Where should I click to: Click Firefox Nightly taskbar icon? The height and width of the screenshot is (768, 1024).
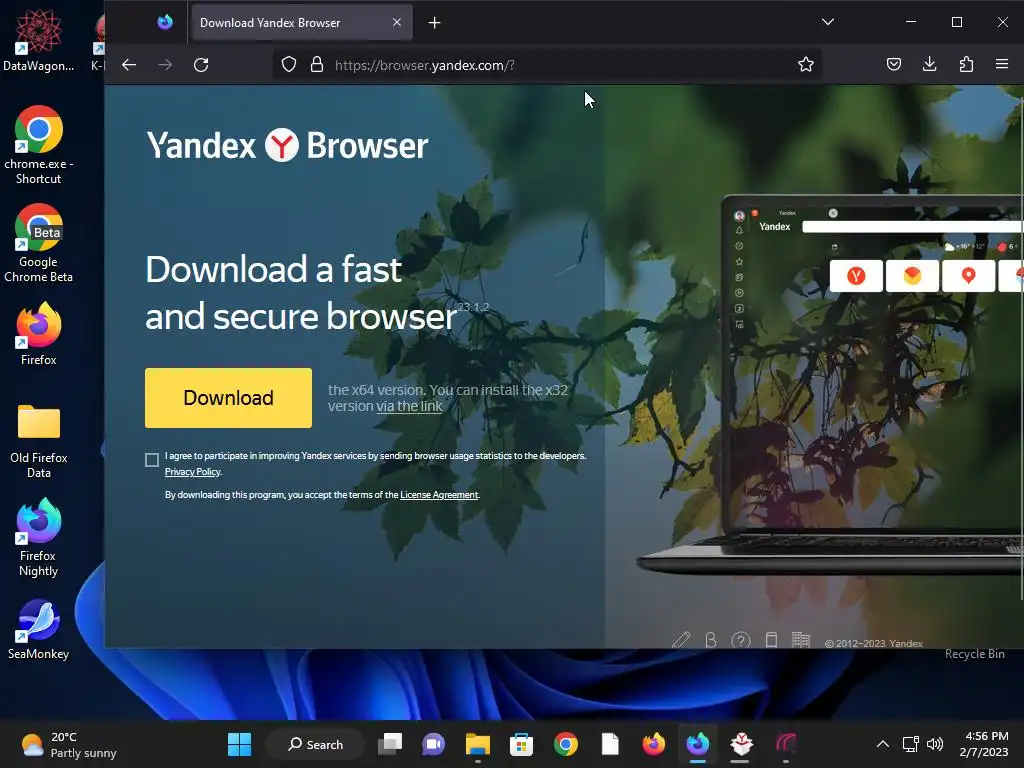(697, 744)
